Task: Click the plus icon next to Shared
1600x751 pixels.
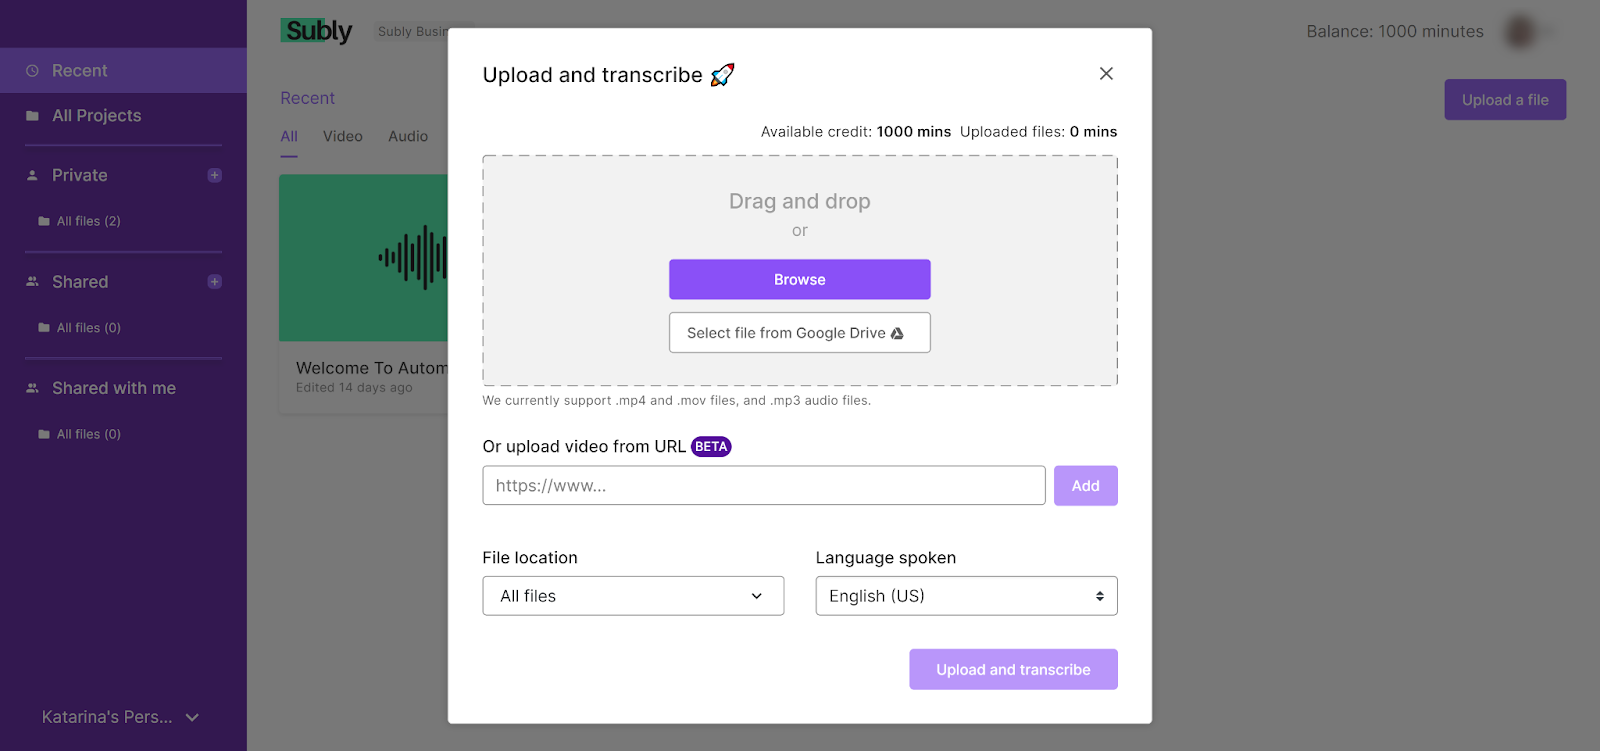Action: pos(214,282)
